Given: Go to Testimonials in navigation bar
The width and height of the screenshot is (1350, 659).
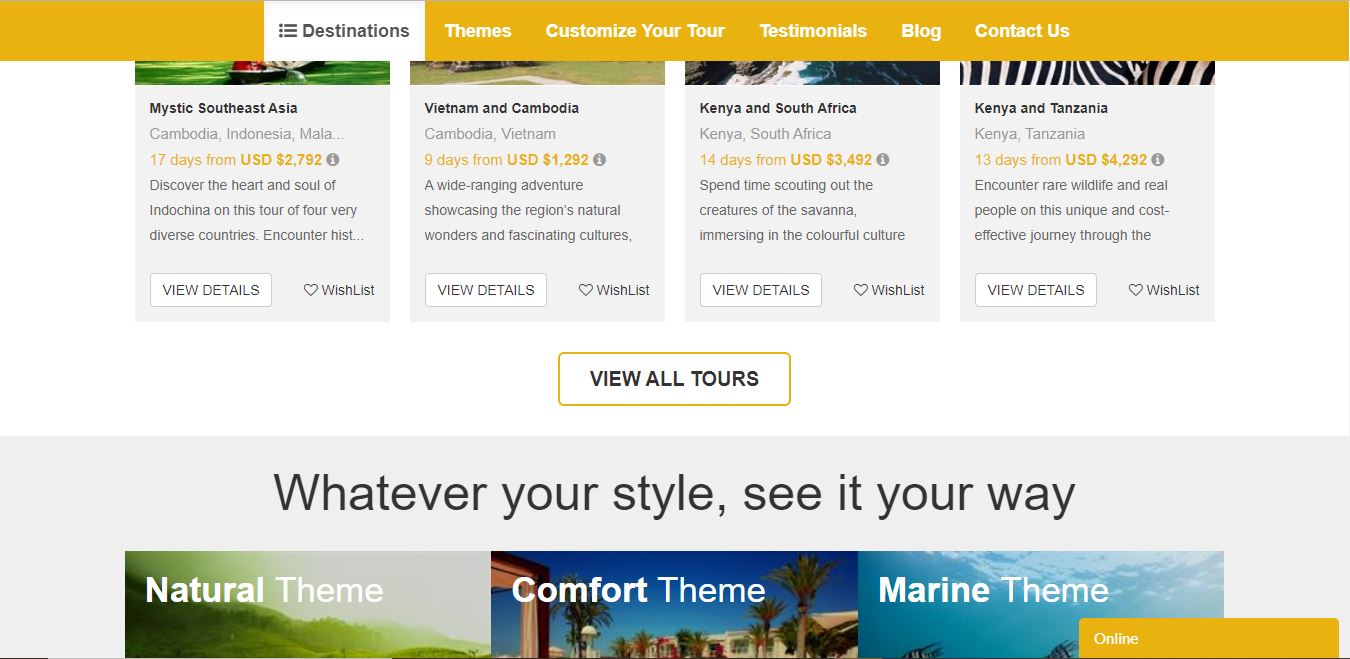Looking at the screenshot, I should 812,31.
